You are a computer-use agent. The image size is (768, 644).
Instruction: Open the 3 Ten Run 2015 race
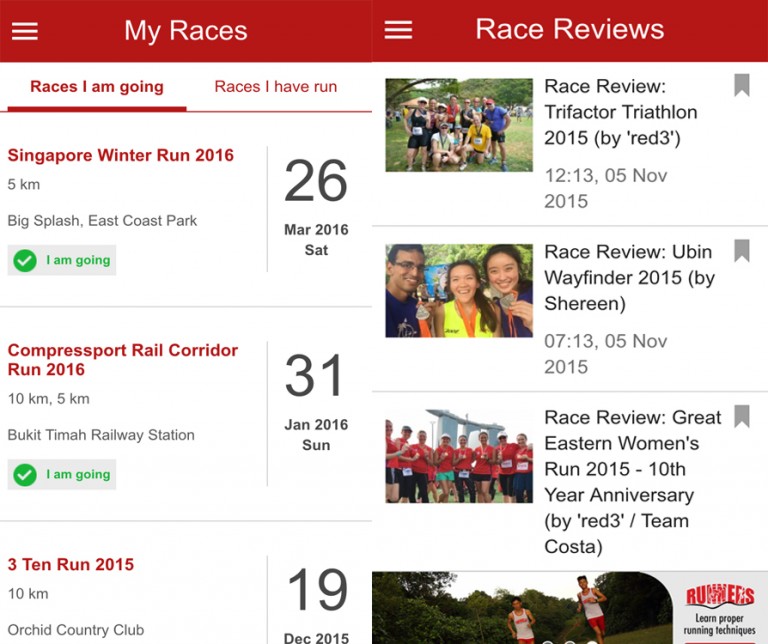(71, 564)
